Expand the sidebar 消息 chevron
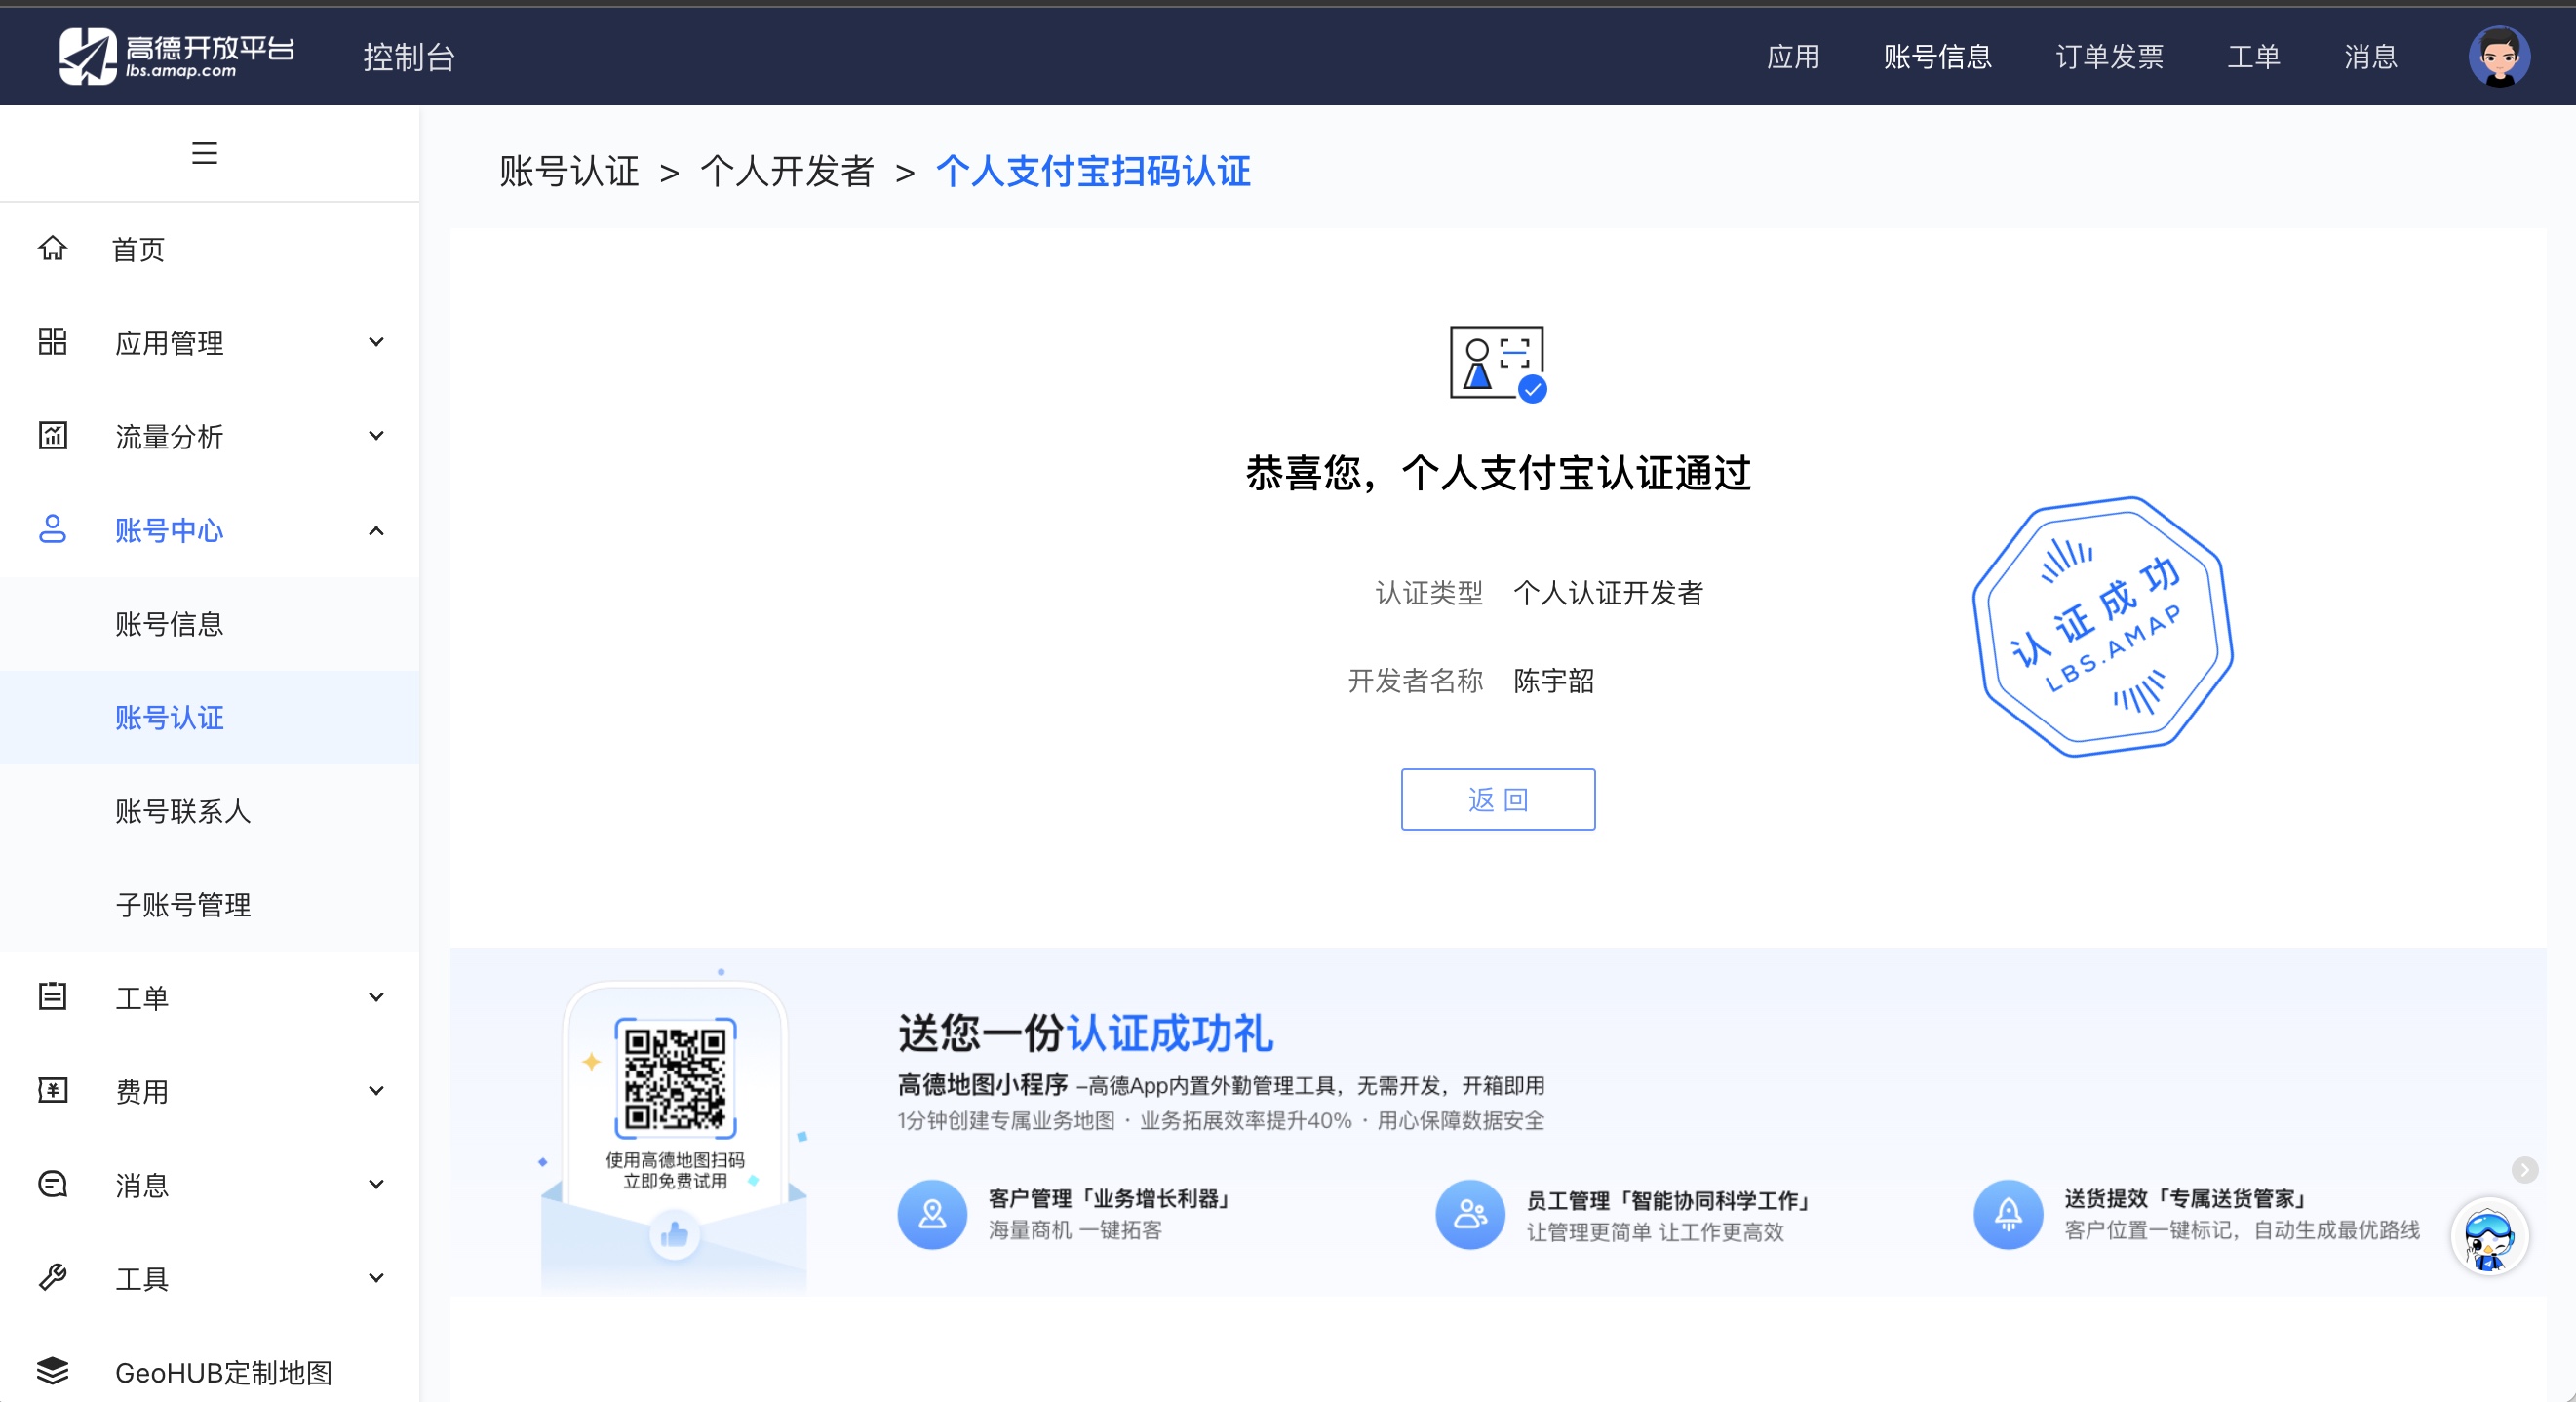2576x1402 pixels. pyautogui.click(x=376, y=1184)
